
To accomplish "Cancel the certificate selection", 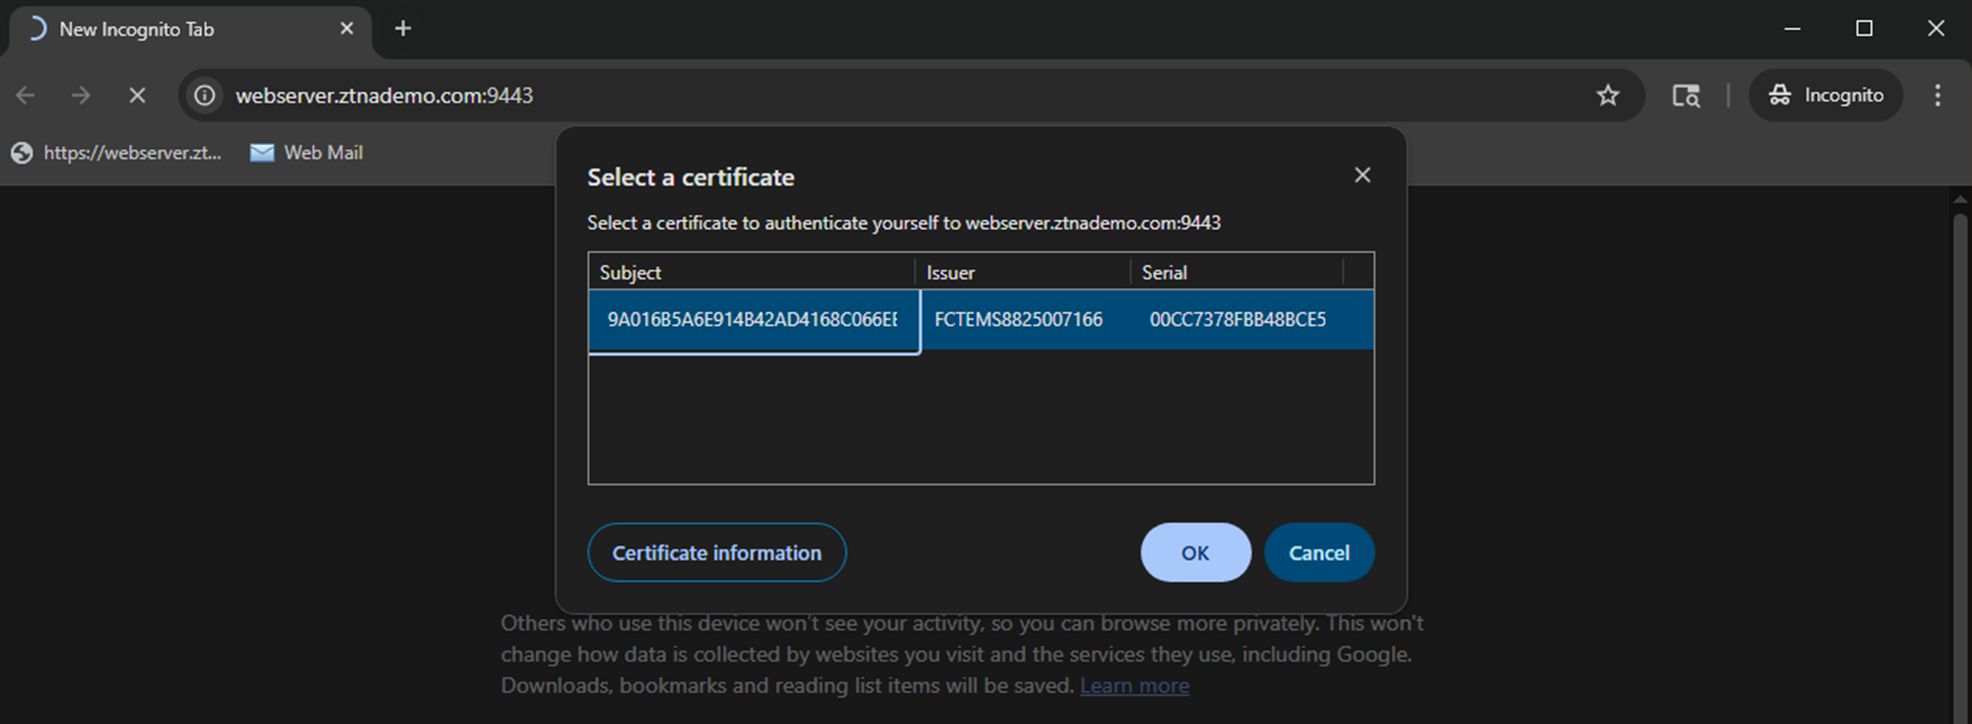I will coord(1318,553).
